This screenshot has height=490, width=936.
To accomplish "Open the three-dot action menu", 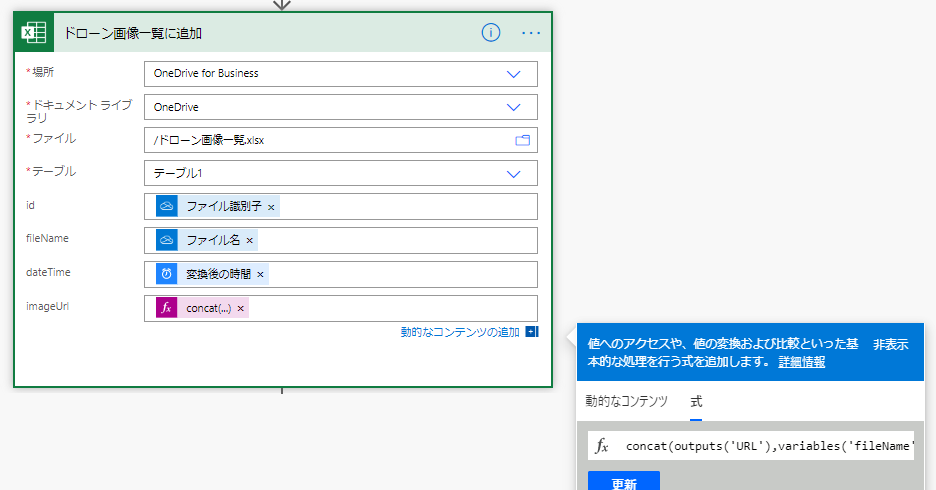I will [x=531, y=33].
